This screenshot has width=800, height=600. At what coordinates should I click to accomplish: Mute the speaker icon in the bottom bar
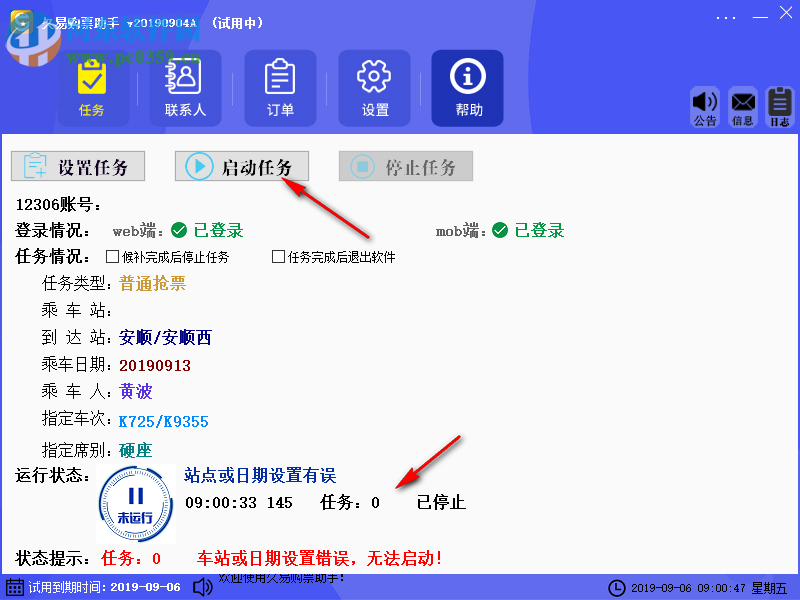202,588
